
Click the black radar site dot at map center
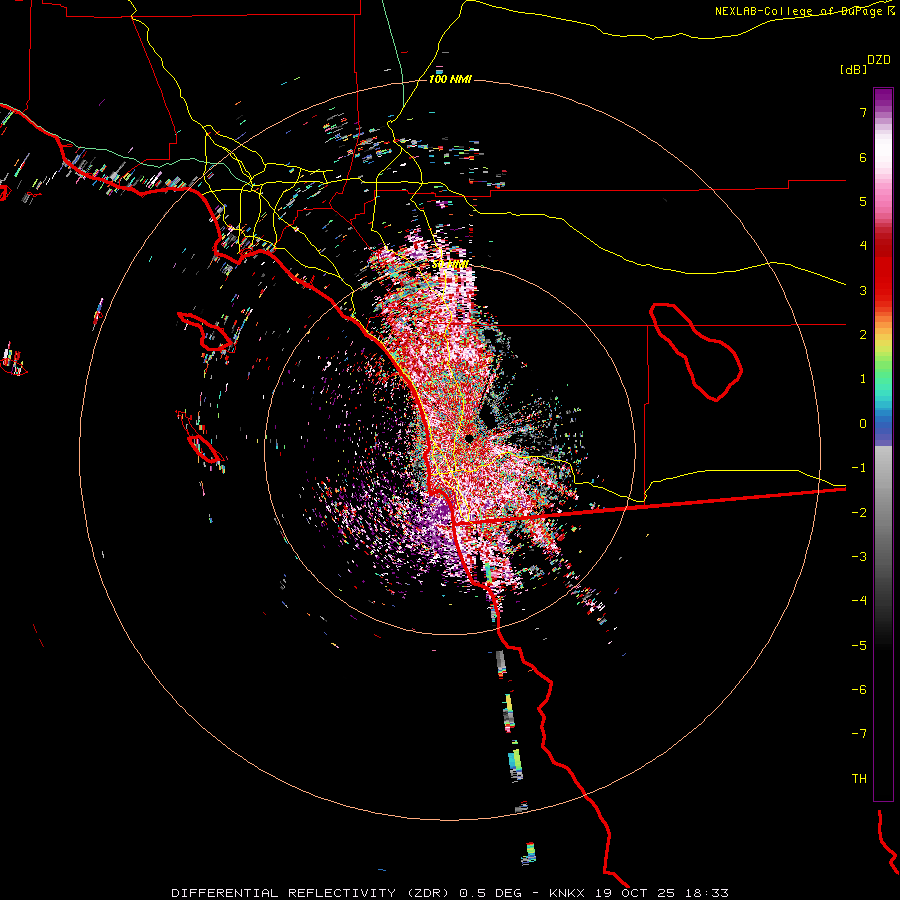(x=469, y=438)
